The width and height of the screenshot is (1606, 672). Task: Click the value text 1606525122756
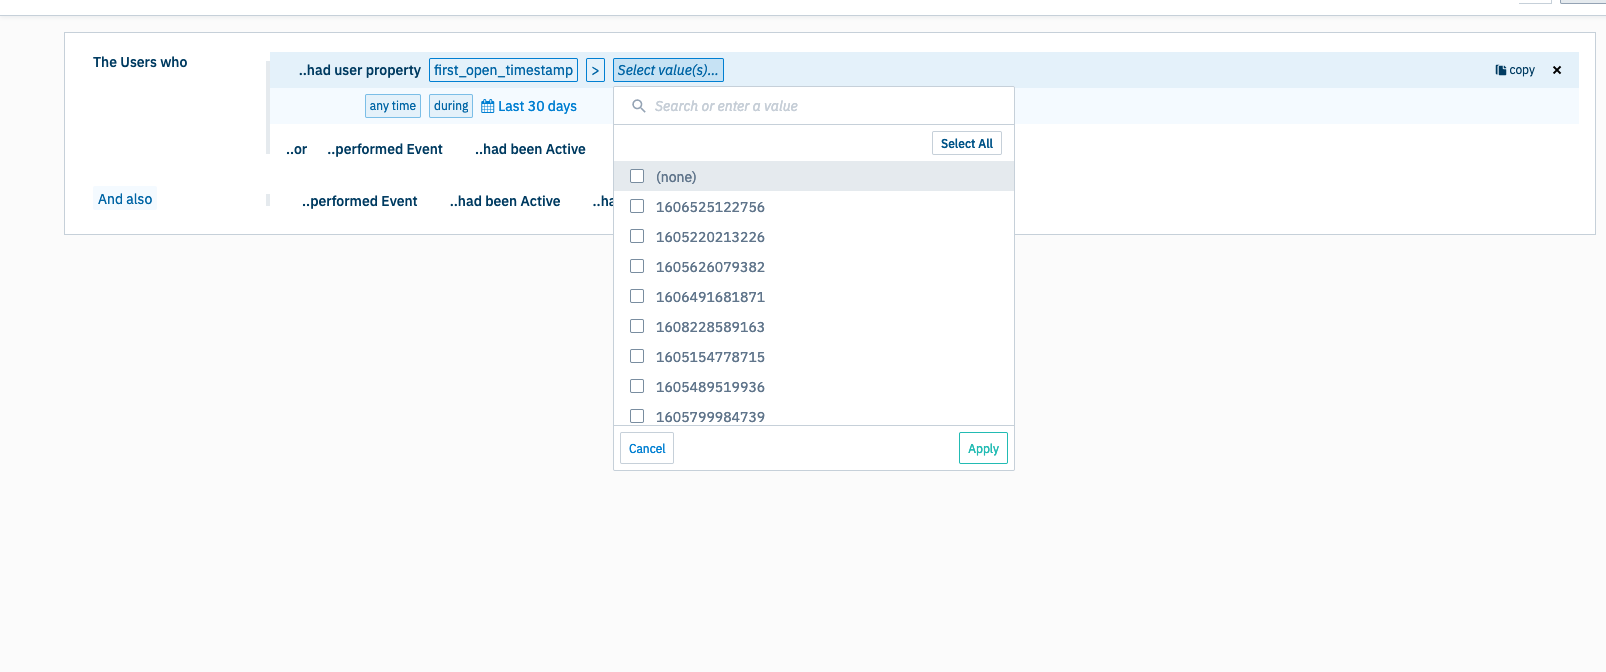click(x=710, y=207)
